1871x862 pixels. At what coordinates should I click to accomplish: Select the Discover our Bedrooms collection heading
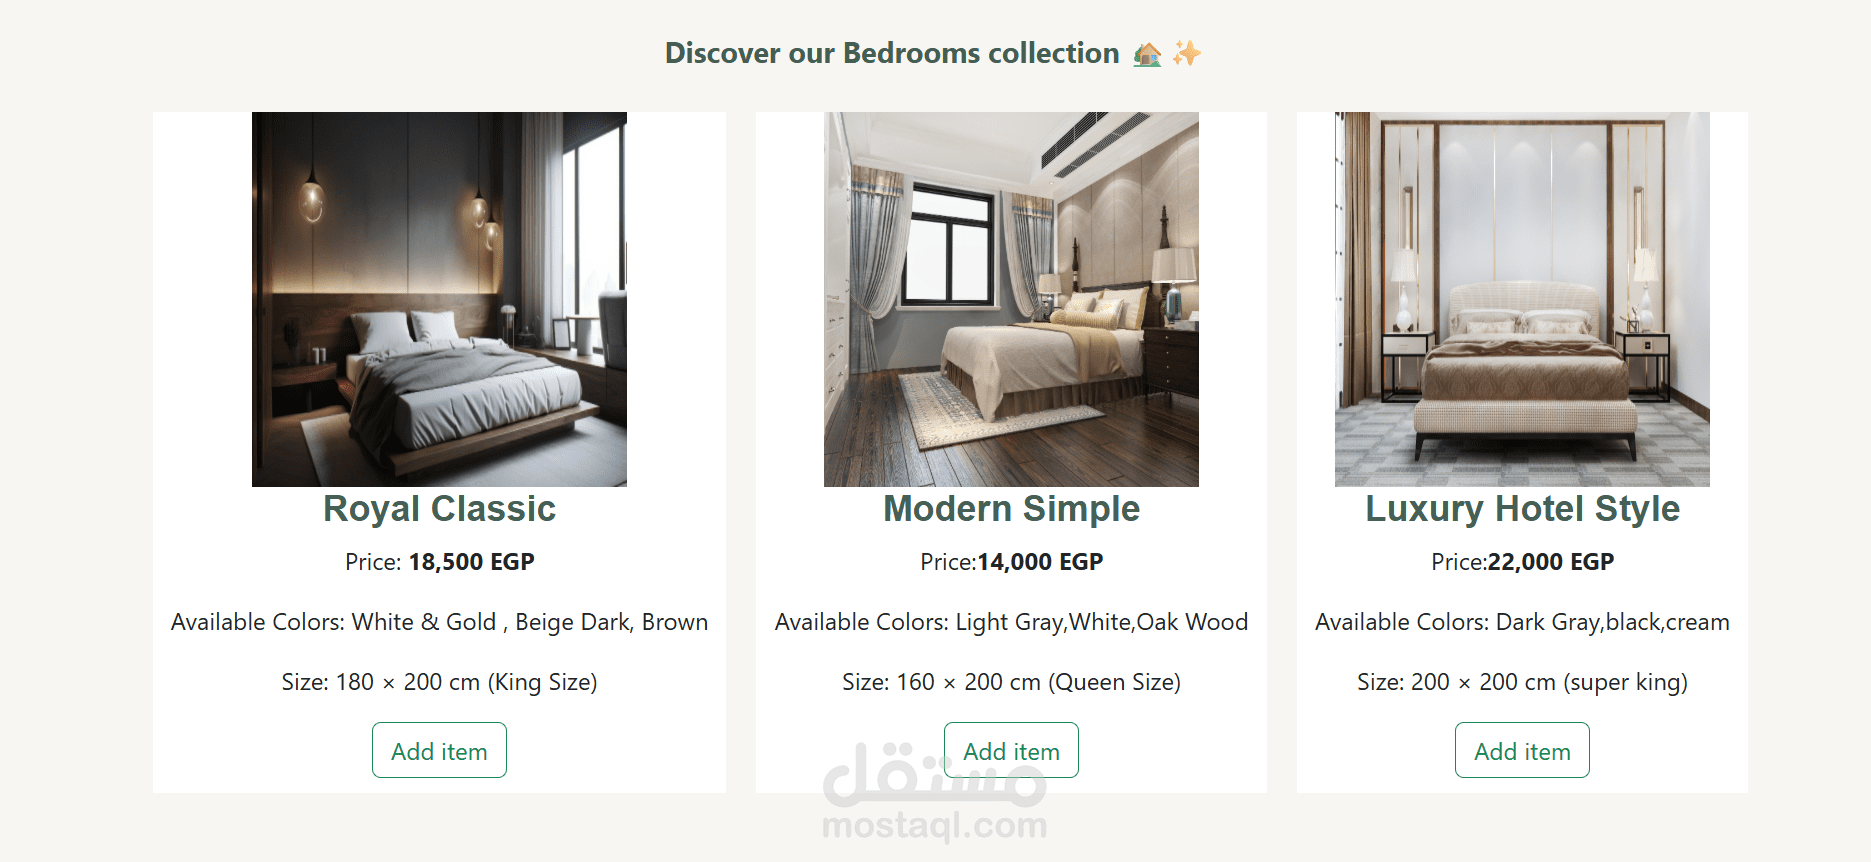(x=892, y=53)
